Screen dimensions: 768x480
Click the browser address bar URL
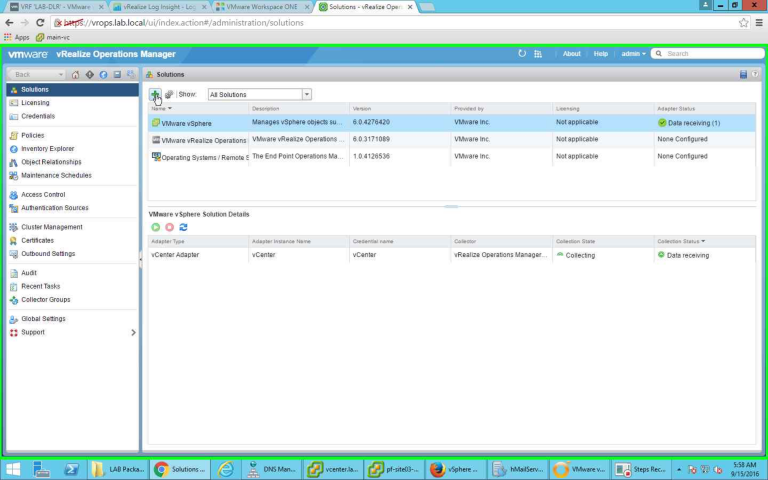184,23
